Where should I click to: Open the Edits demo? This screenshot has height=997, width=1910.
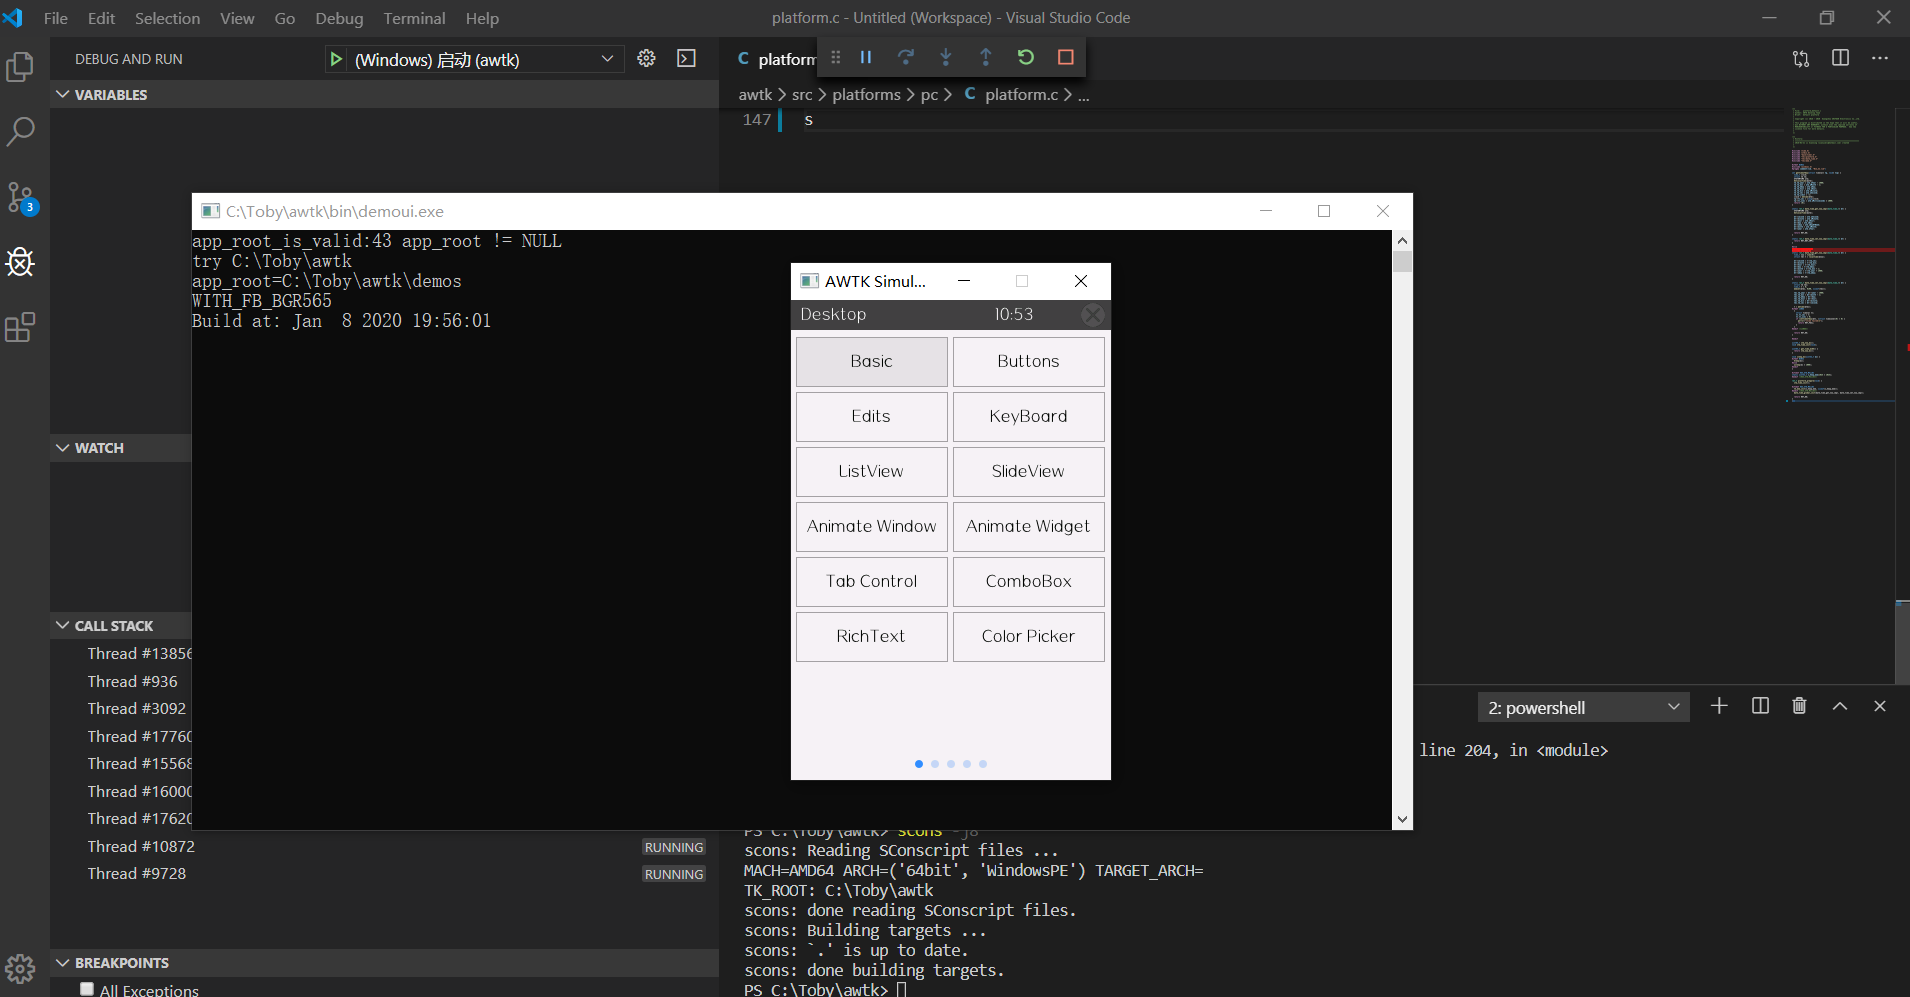(872, 416)
